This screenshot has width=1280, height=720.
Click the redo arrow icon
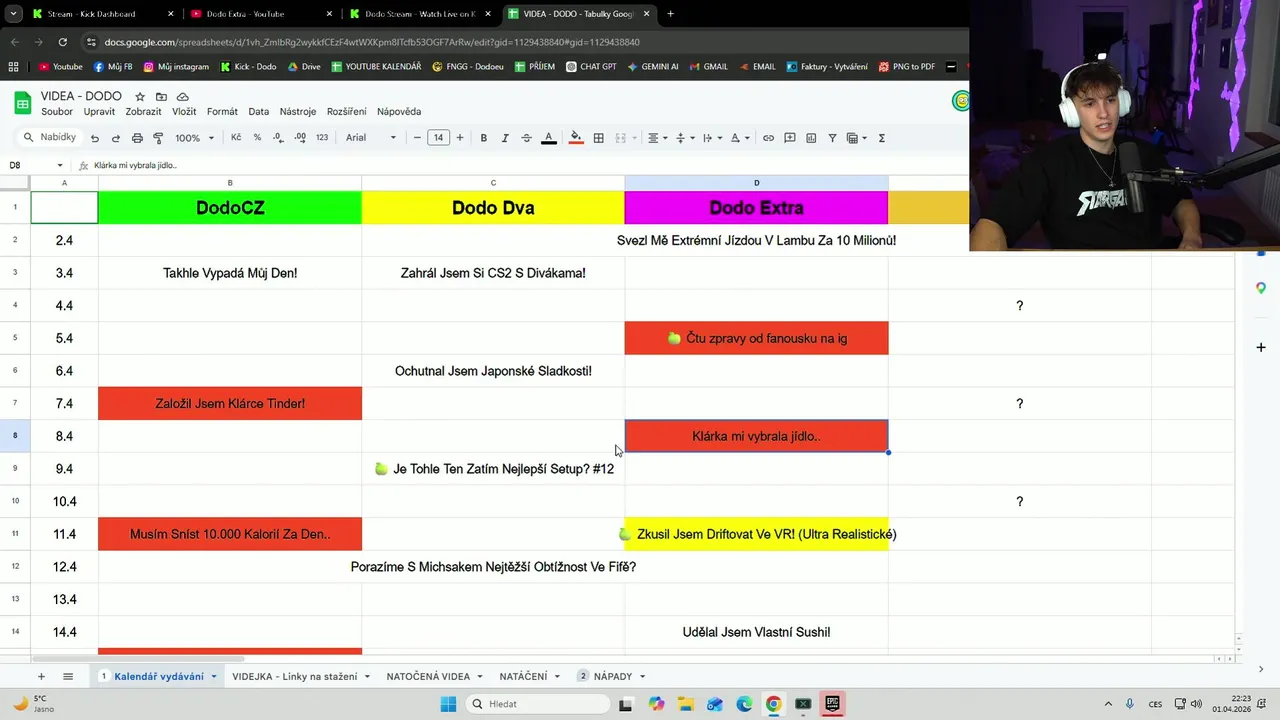(116, 138)
